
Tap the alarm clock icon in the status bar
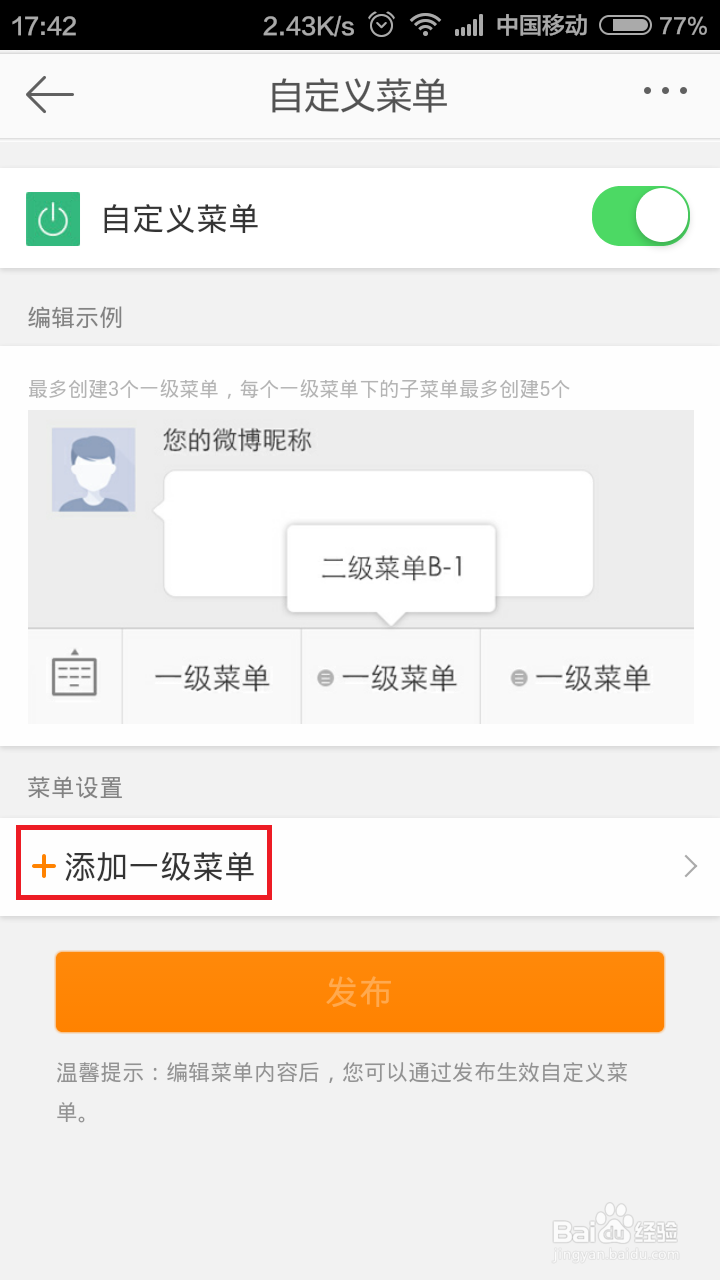(x=381, y=25)
